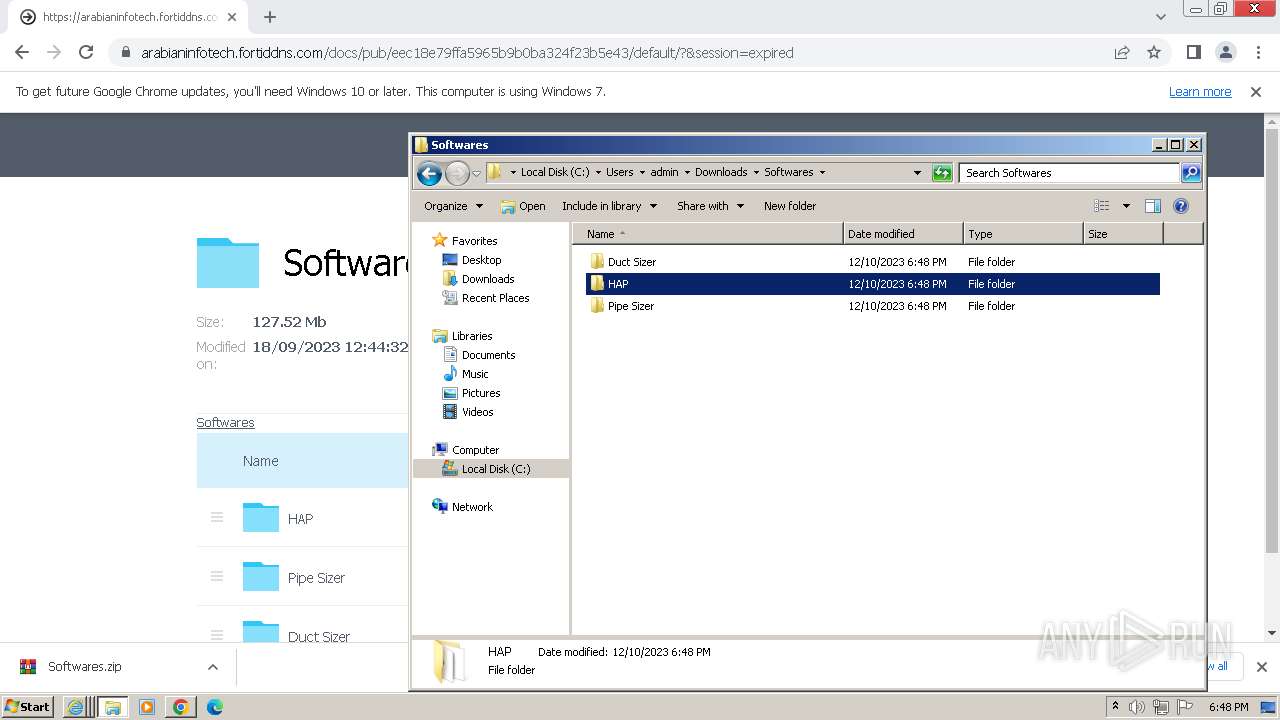Open Pipe Sizer folder on the webpage

coord(316,578)
